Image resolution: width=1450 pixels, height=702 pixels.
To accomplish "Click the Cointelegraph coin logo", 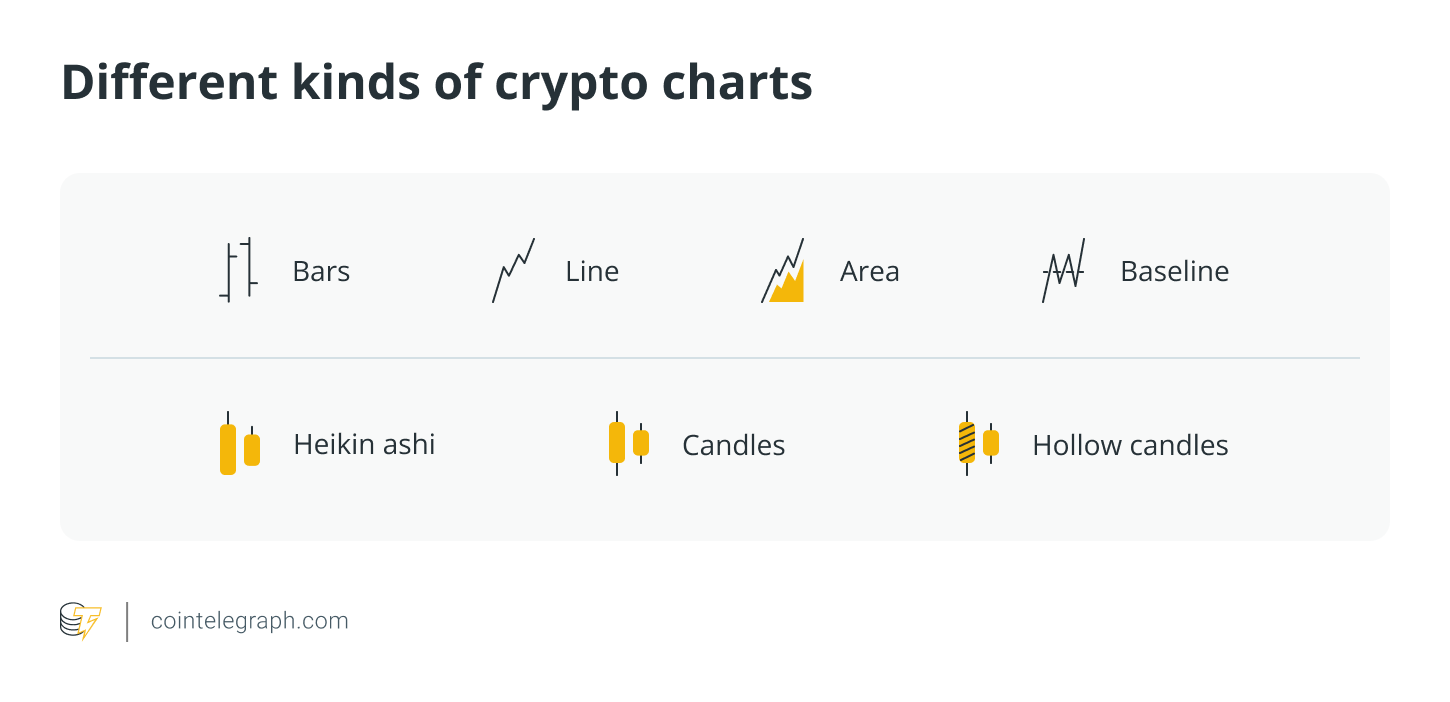I will [x=80, y=621].
